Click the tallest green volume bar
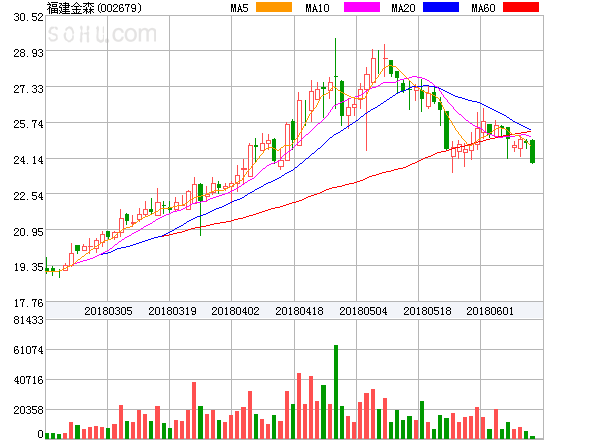600x440 pixels. point(336,392)
